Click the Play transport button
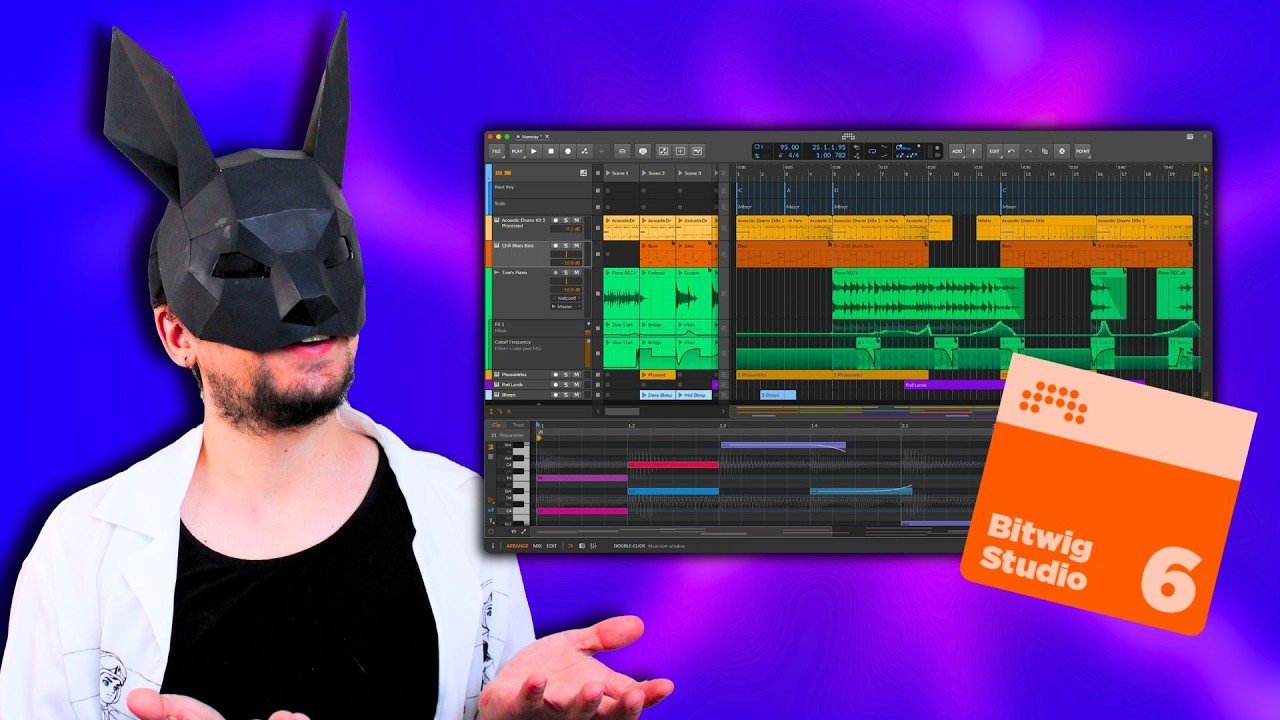Image resolution: width=1280 pixels, height=720 pixels. click(x=534, y=151)
